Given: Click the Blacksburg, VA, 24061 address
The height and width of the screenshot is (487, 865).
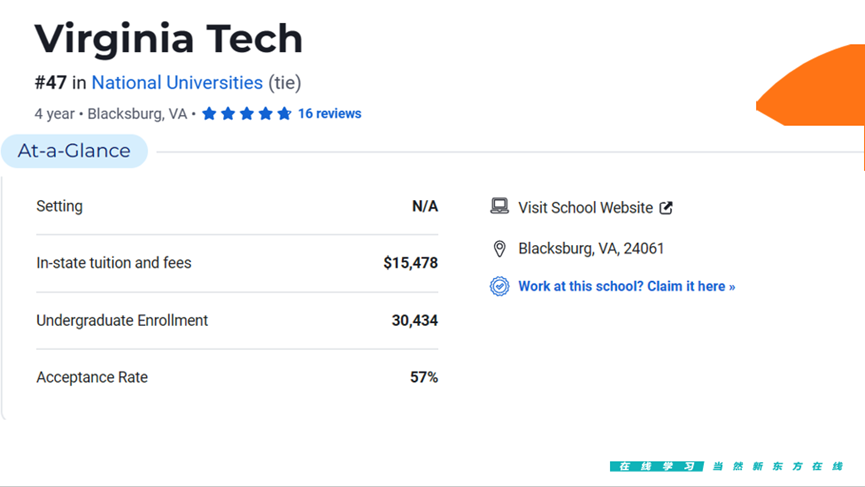Looking at the screenshot, I should [591, 249].
